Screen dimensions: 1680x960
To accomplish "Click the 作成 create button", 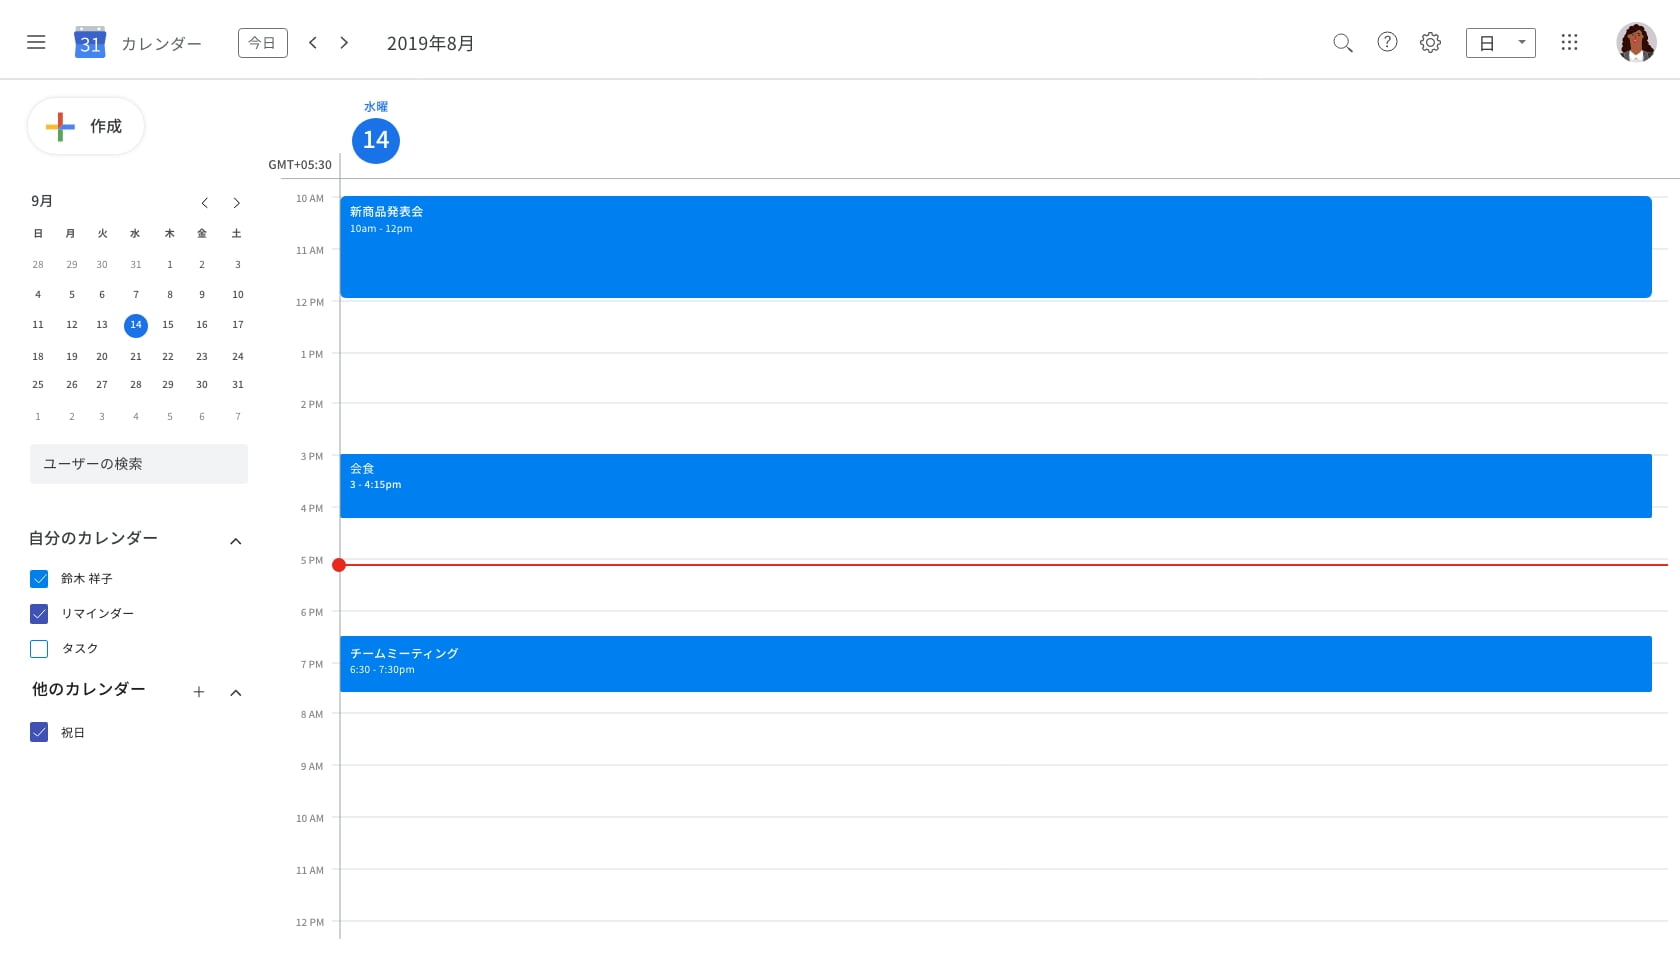I will 86,126.
